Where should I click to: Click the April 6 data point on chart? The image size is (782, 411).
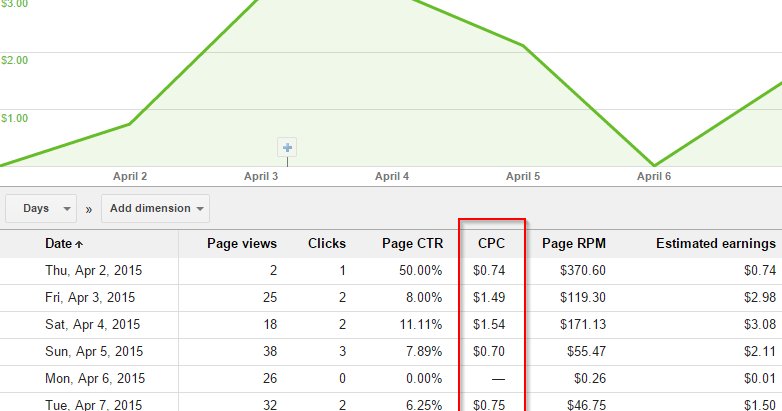[x=654, y=165]
